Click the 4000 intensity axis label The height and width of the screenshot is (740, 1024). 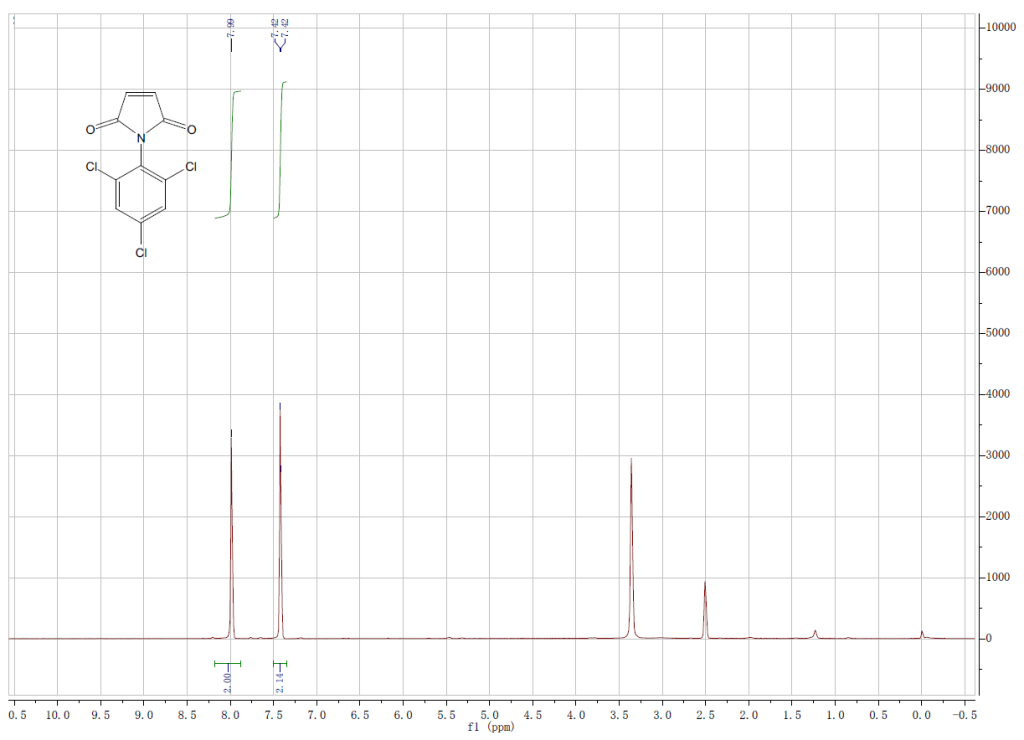coord(998,394)
